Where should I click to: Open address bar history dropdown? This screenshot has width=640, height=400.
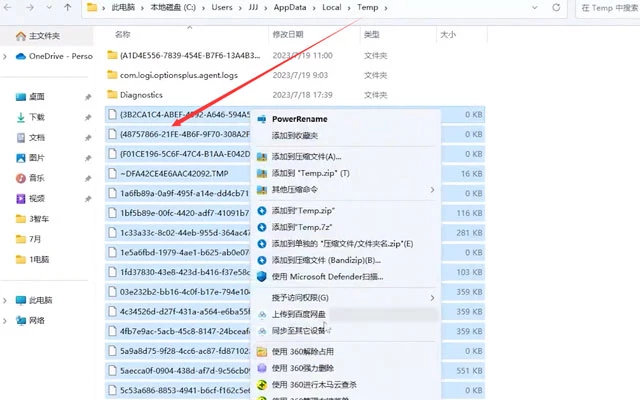pyautogui.click(x=534, y=8)
